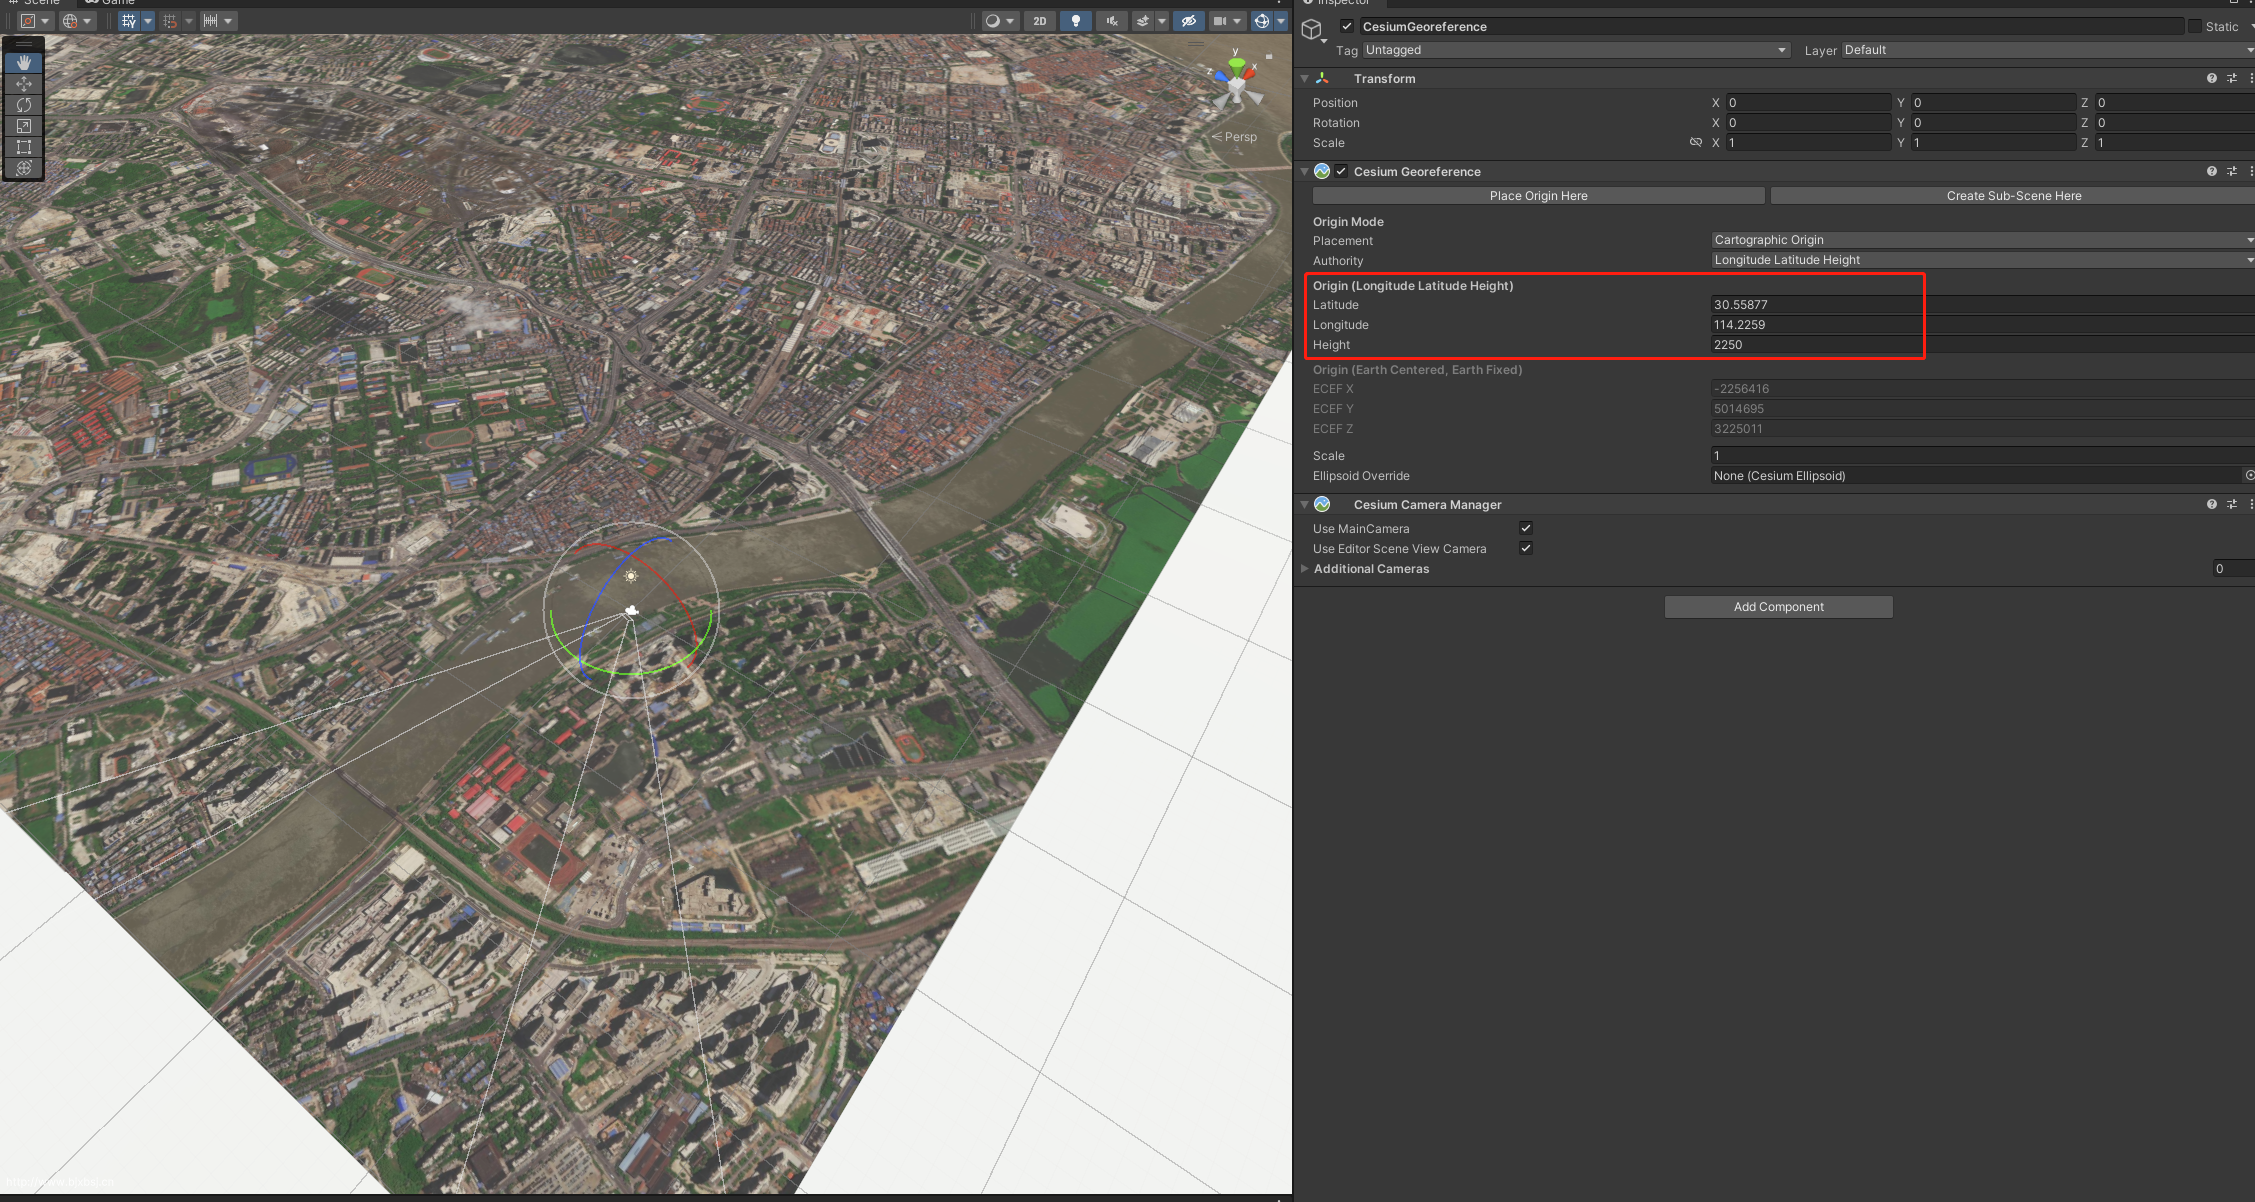Open Transform component help icon
This screenshot has width=2255, height=1202.
point(2212,78)
